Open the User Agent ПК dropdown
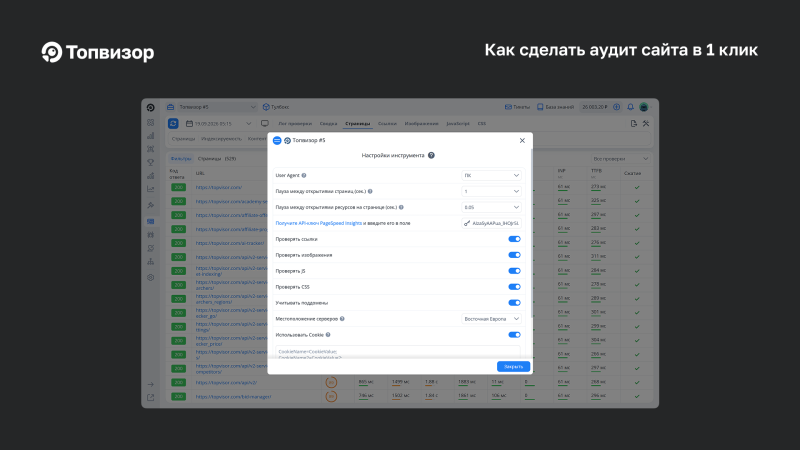 pos(491,176)
